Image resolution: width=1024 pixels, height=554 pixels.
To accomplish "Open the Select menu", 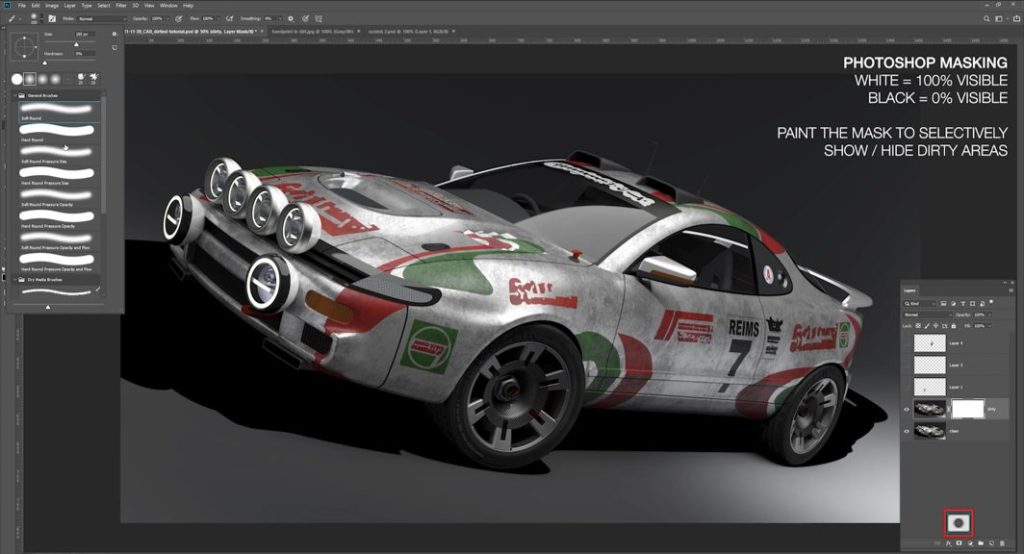I will coord(104,5).
